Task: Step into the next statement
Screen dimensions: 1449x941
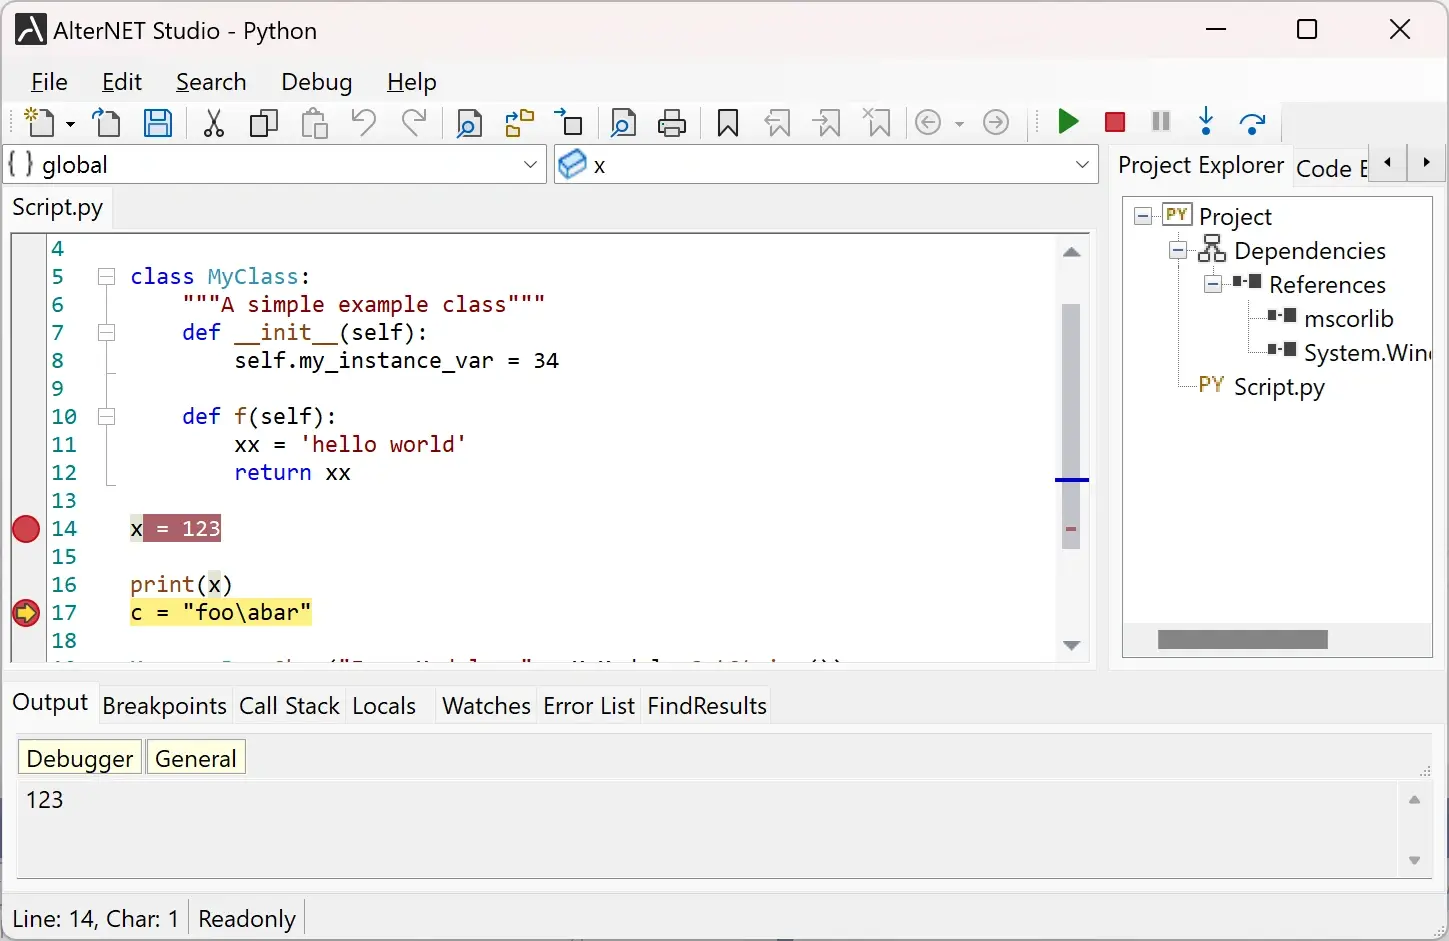Action: point(1206,122)
